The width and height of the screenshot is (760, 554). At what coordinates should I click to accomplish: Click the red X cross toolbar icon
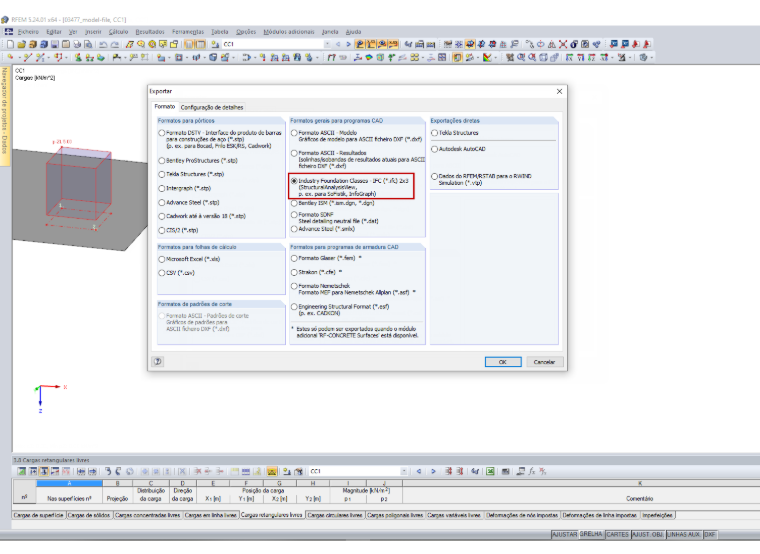pos(563,44)
